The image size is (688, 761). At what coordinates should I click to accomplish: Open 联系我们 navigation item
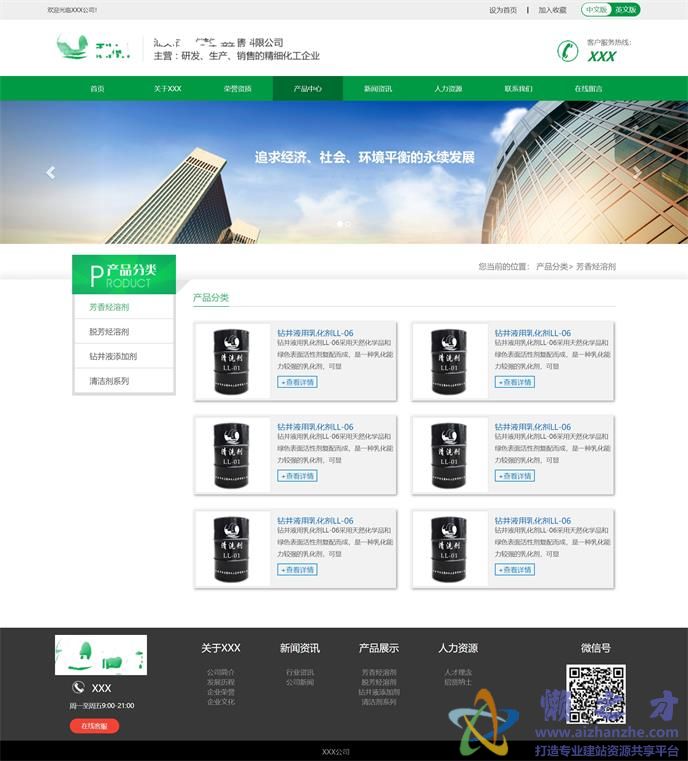click(x=518, y=89)
